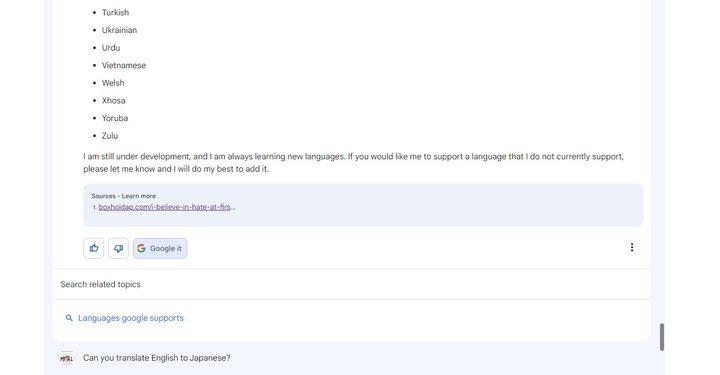Viewport: 720px width, 375px height.
Task: Click the Google it button
Action: [160, 248]
